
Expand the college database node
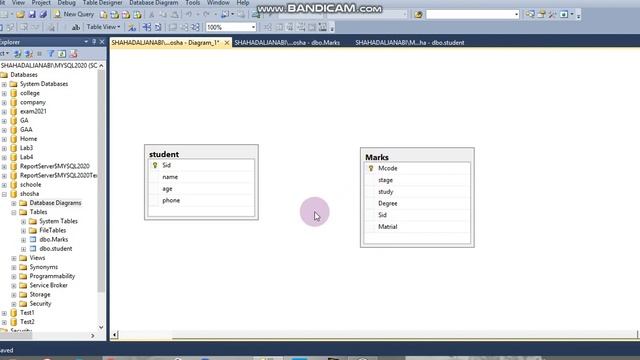pos(4,93)
